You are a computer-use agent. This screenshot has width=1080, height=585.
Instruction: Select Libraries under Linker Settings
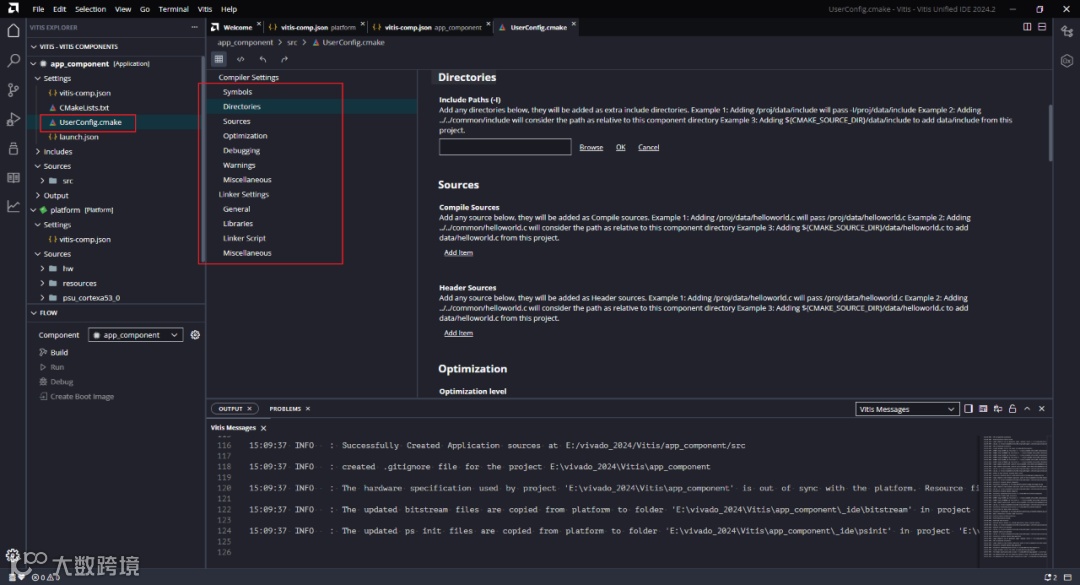click(x=238, y=224)
